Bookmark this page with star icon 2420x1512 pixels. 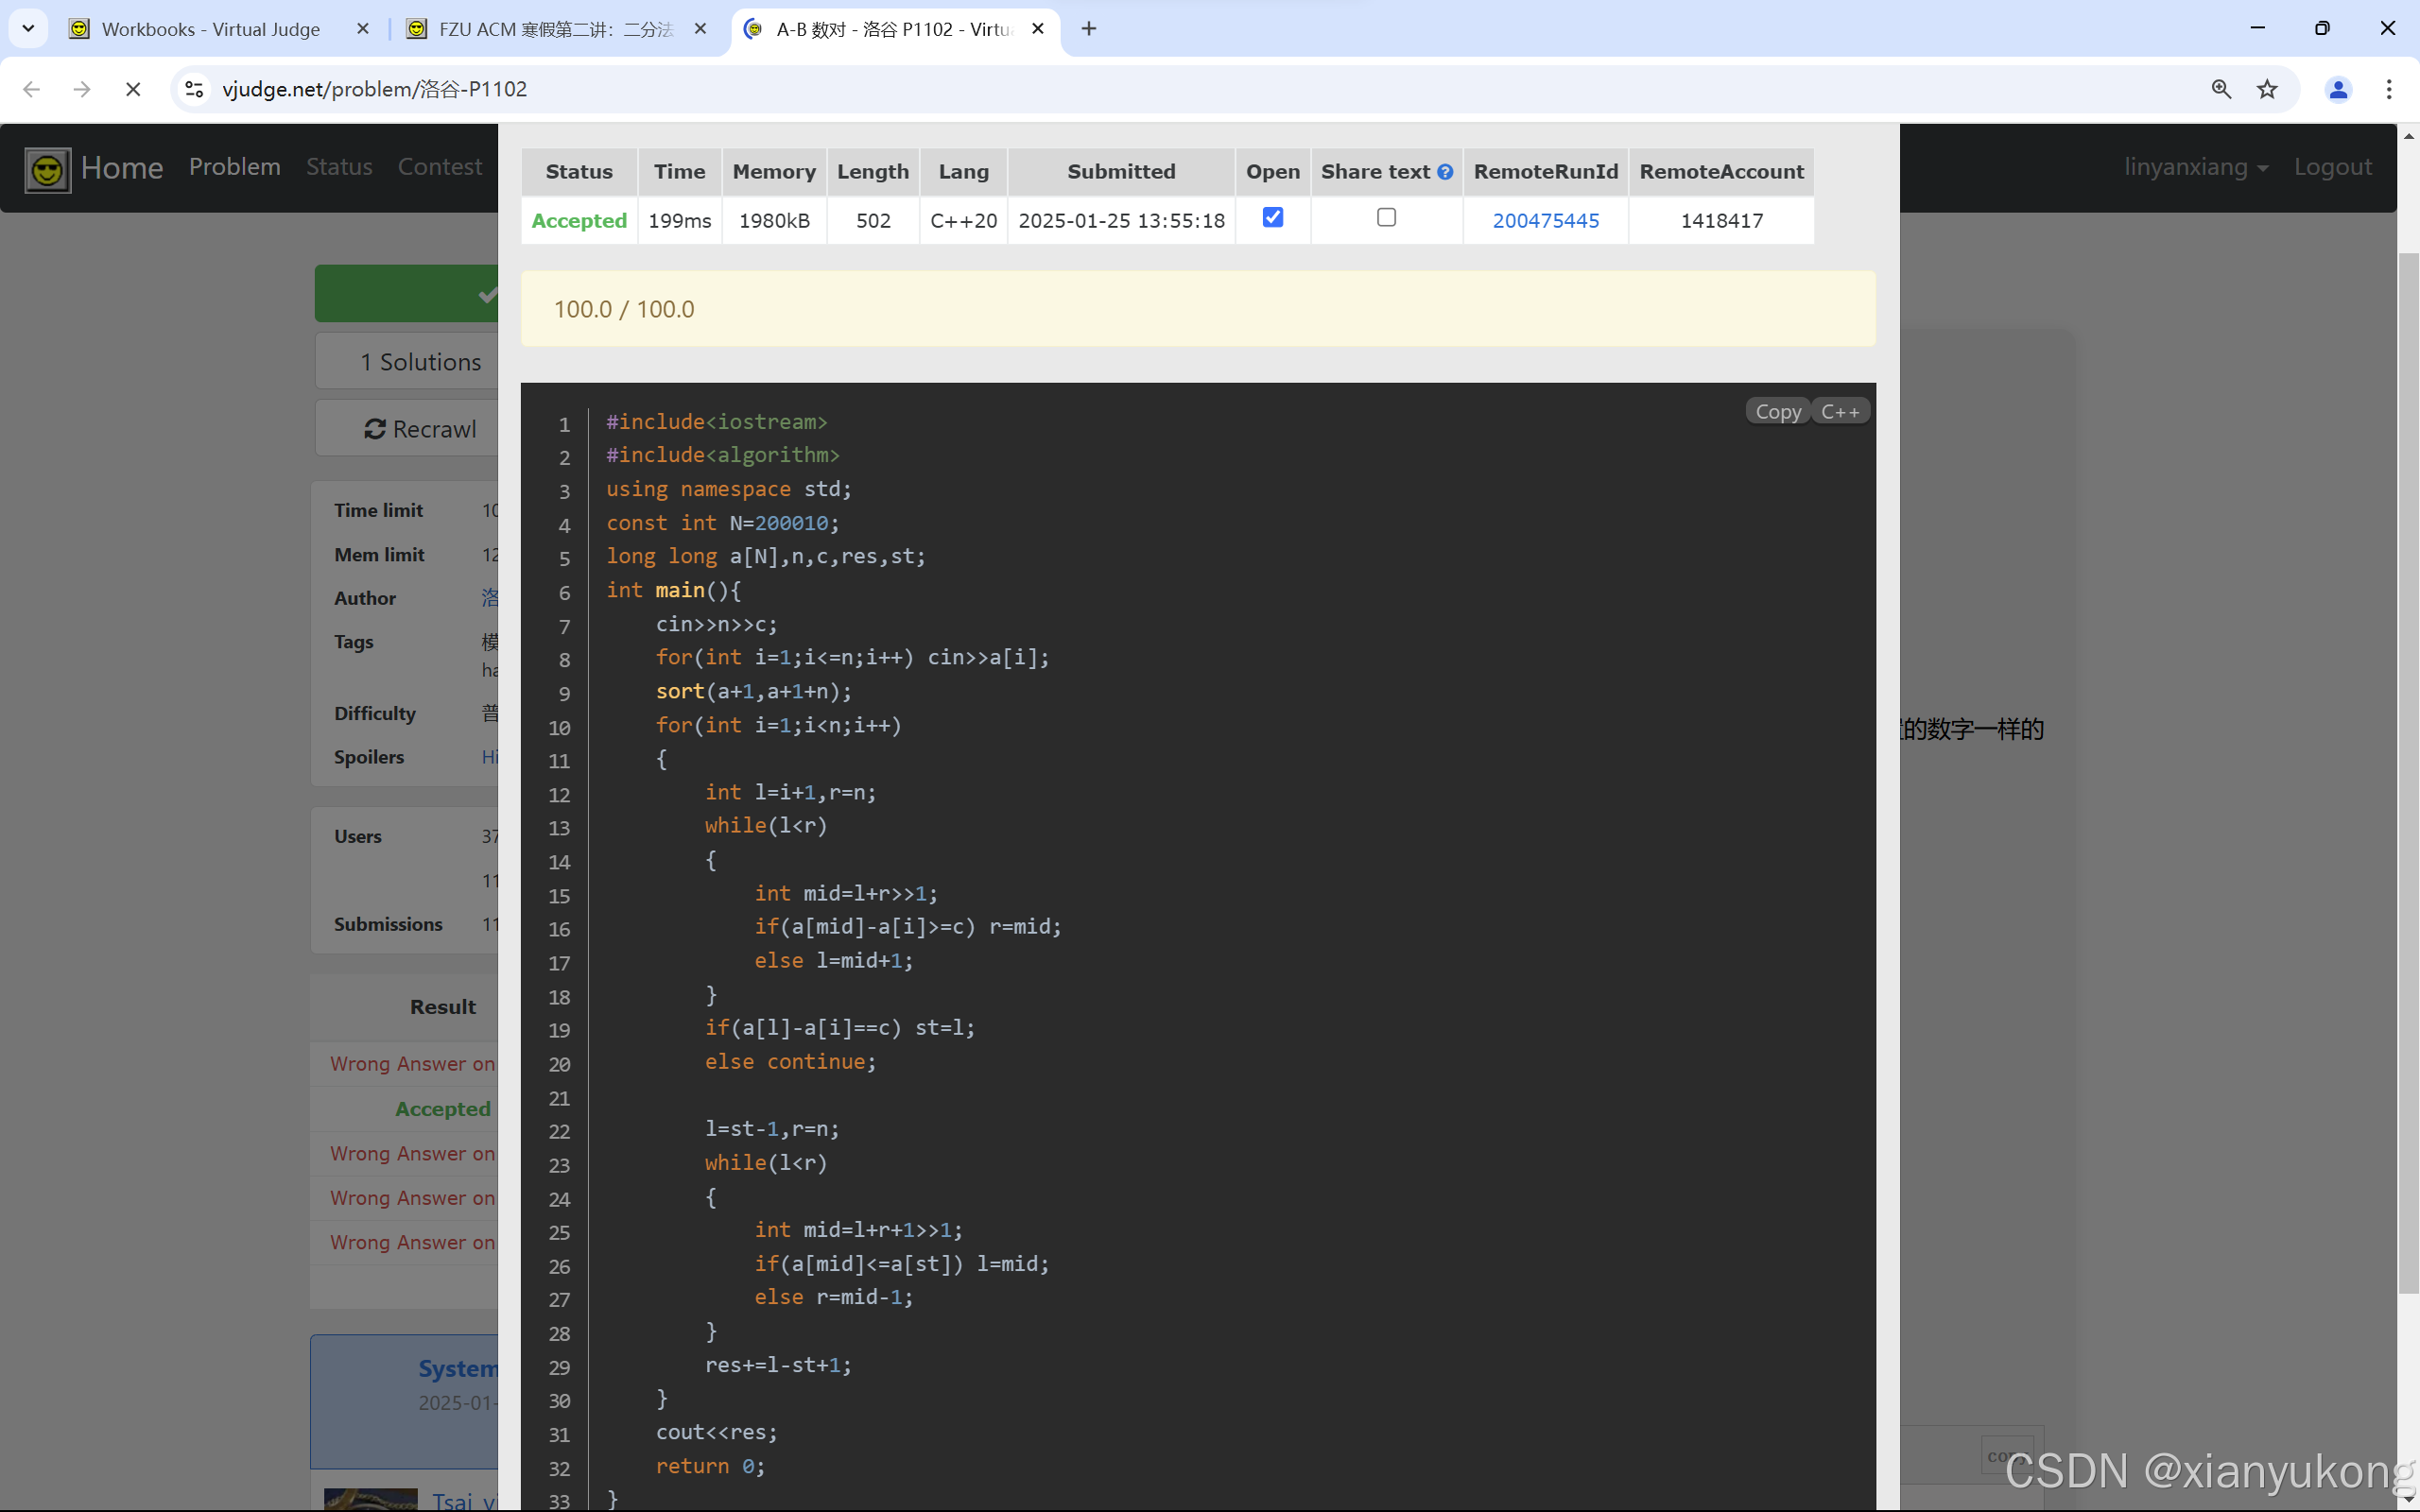(x=2267, y=89)
